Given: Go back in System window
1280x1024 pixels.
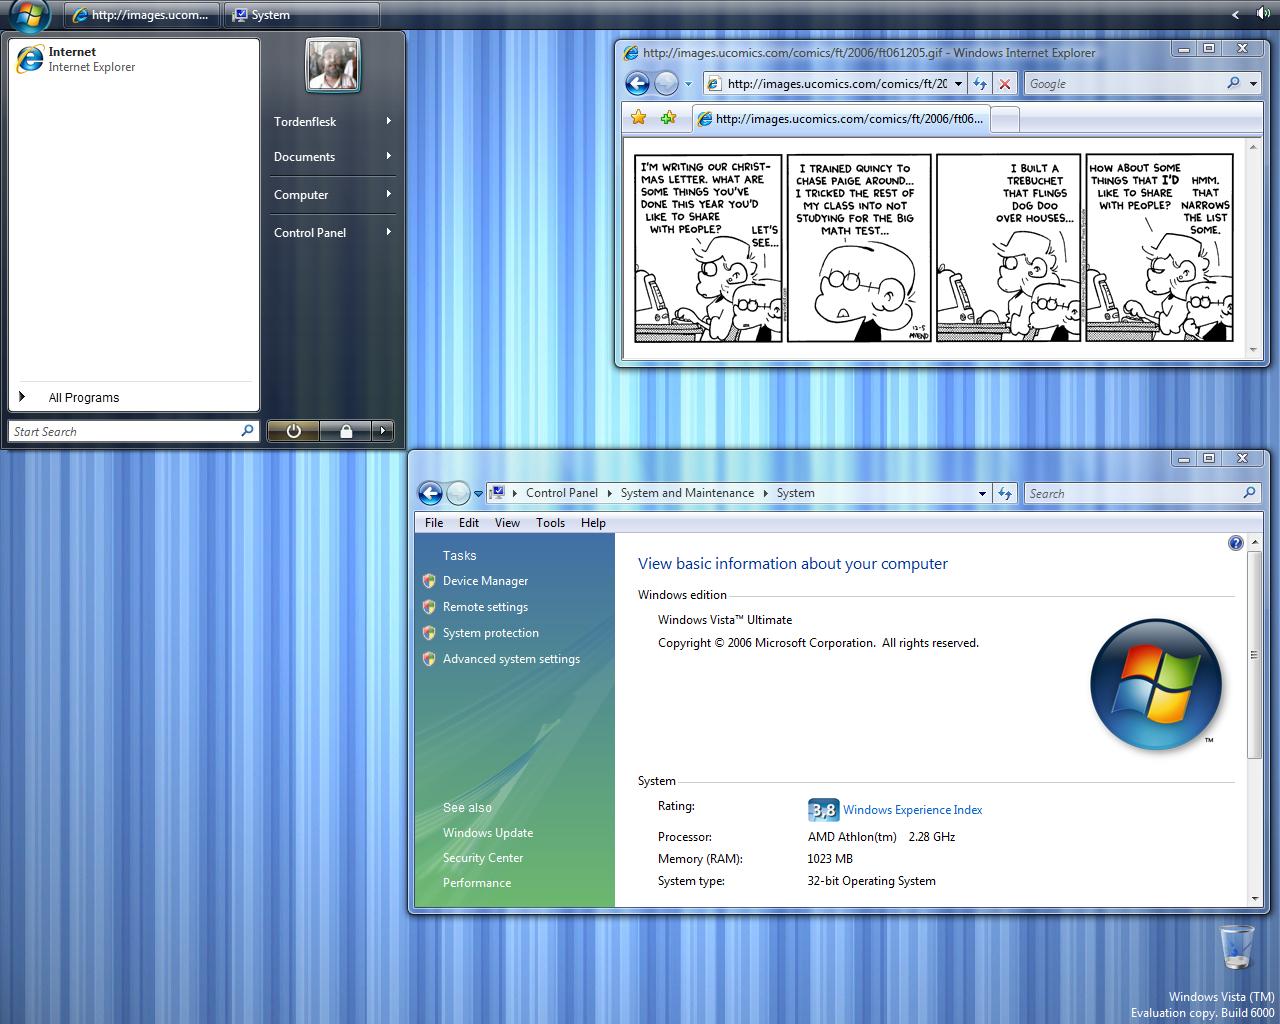Looking at the screenshot, I should [x=430, y=493].
